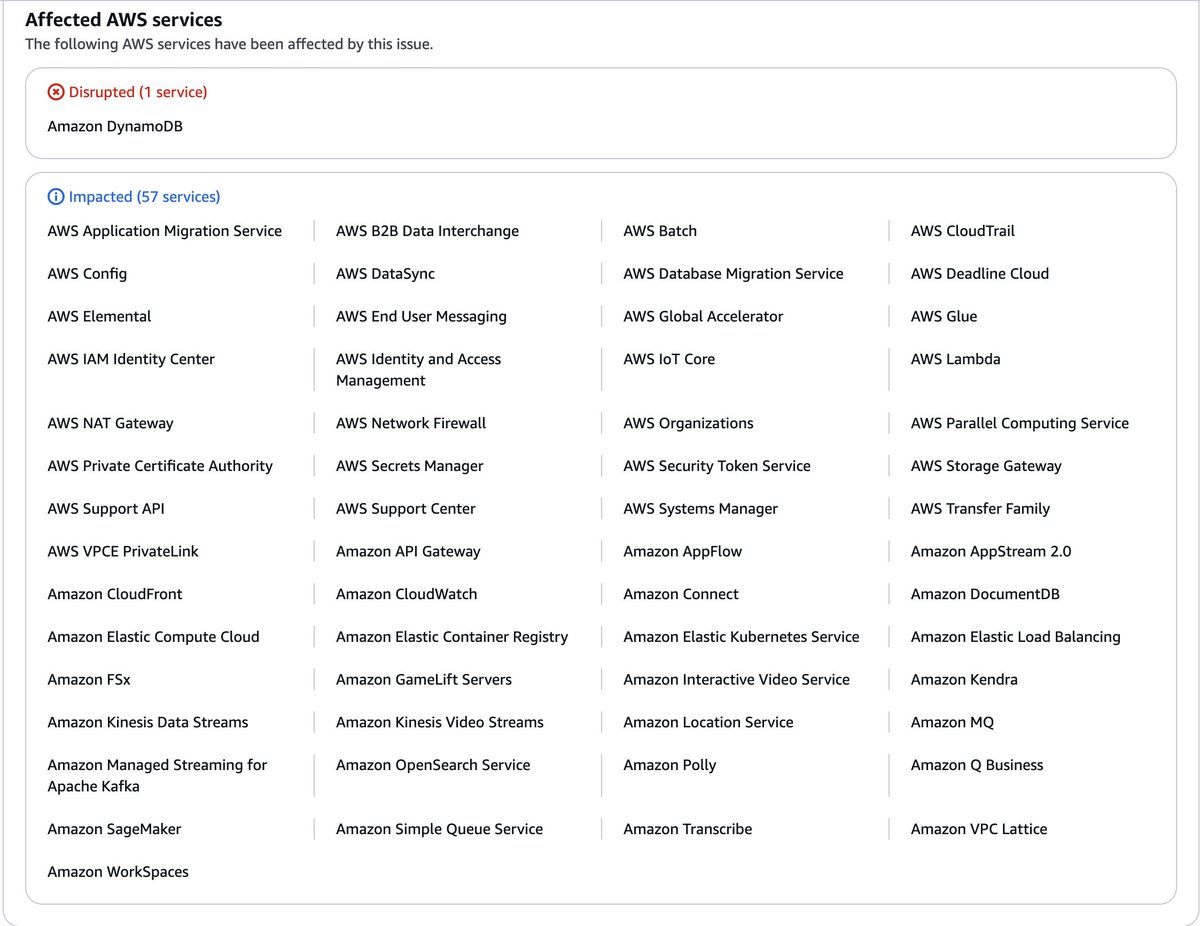Open AWS IAM Identity Center

130,358
